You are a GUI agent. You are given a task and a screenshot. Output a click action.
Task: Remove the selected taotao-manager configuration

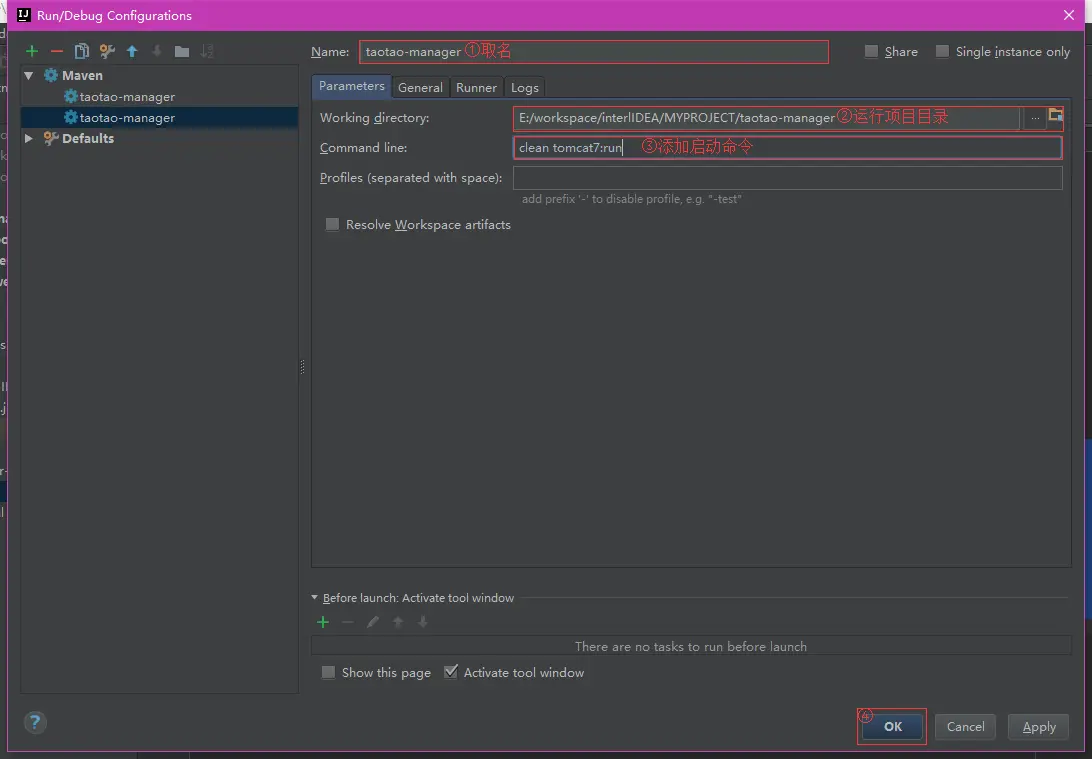coord(56,50)
